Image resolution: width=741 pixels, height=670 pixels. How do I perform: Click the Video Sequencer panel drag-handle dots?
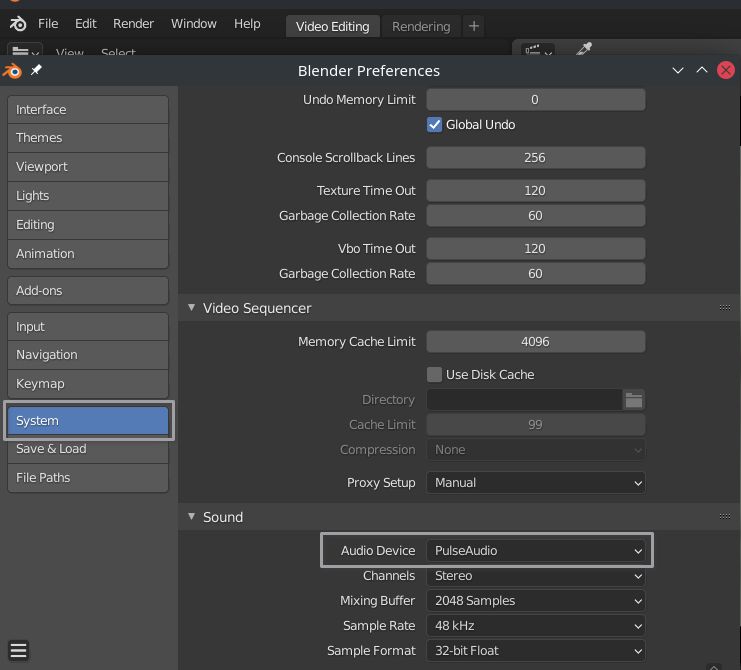click(724, 308)
